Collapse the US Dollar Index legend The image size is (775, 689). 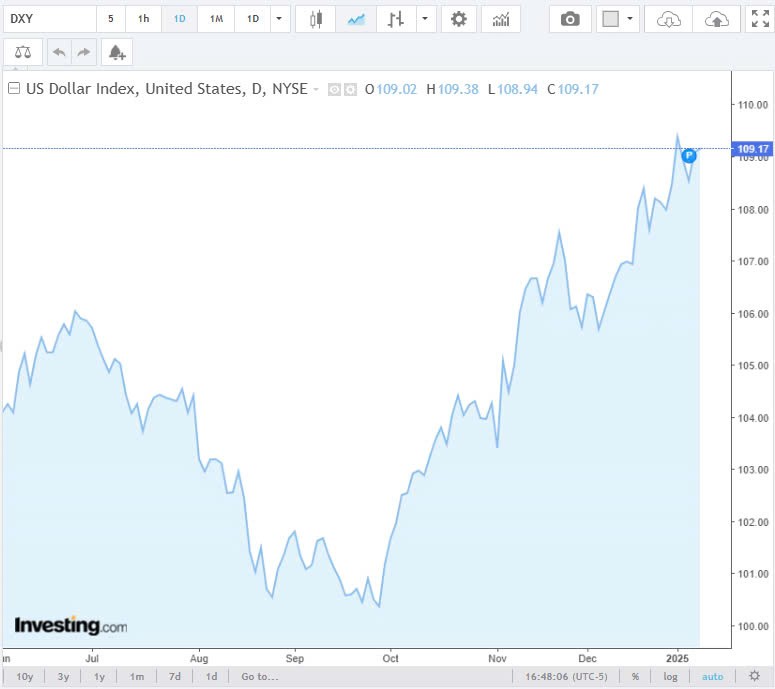tap(14, 88)
